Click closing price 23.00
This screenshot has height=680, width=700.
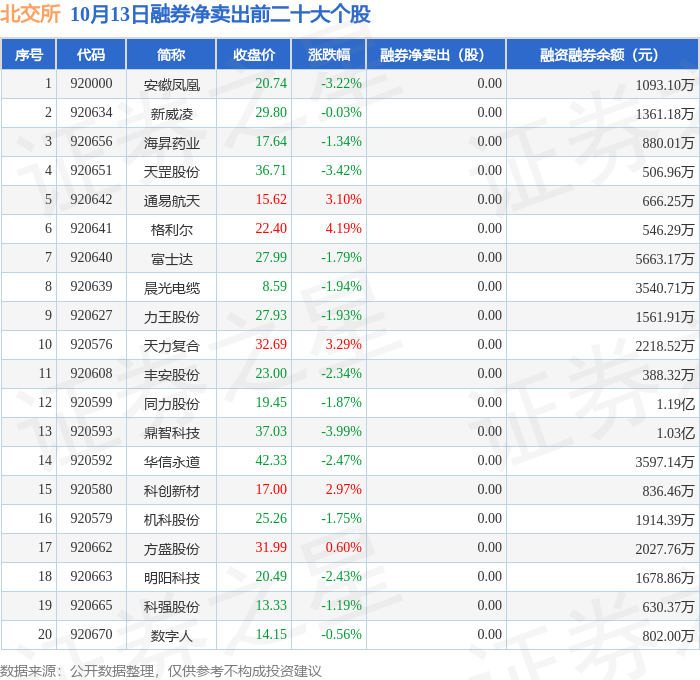(x=271, y=374)
